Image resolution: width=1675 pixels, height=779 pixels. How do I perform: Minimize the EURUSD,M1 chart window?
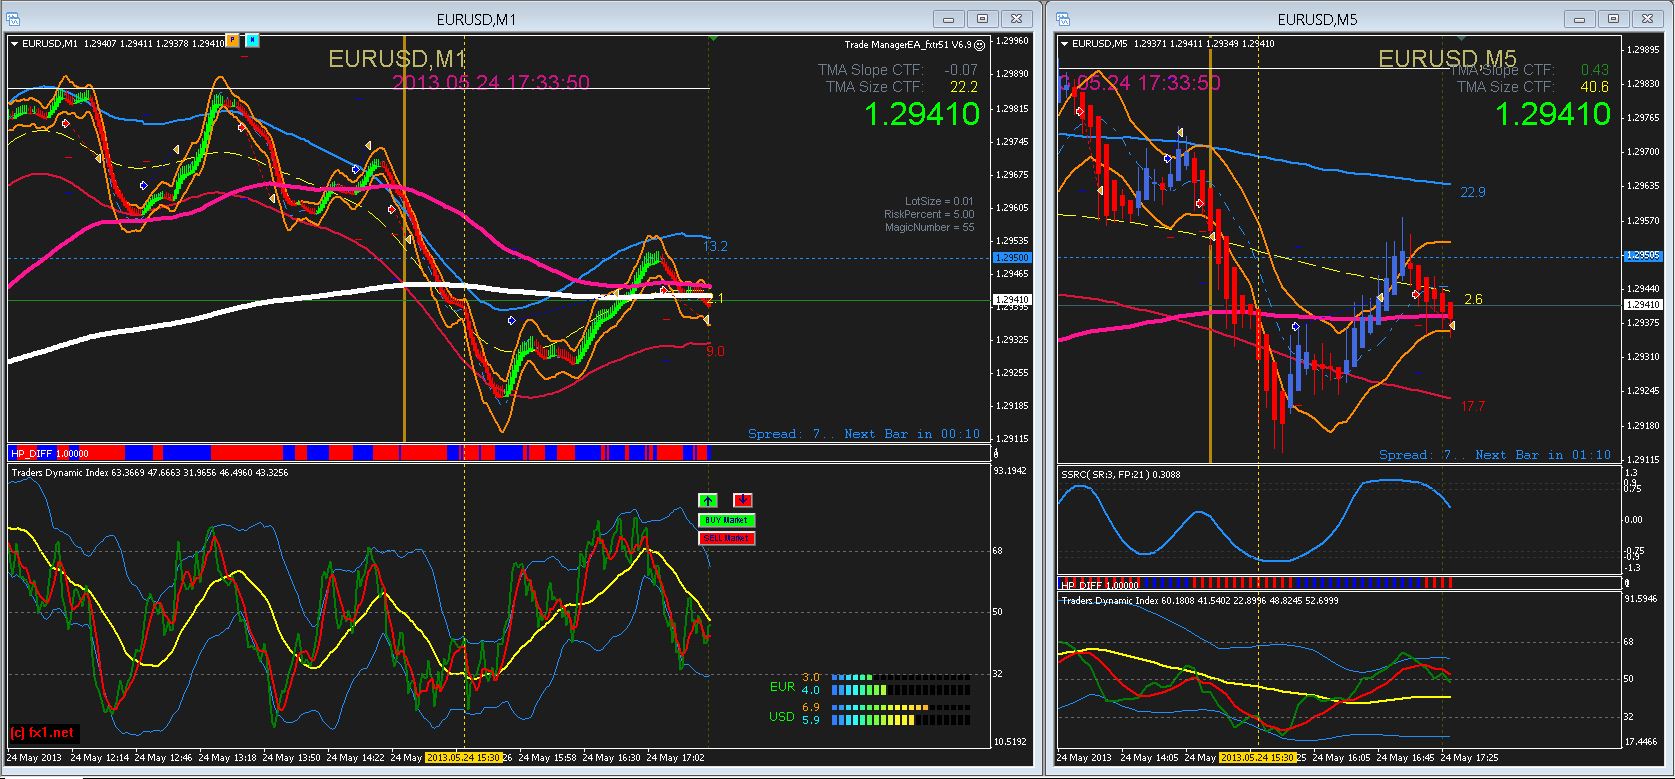(x=948, y=18)
